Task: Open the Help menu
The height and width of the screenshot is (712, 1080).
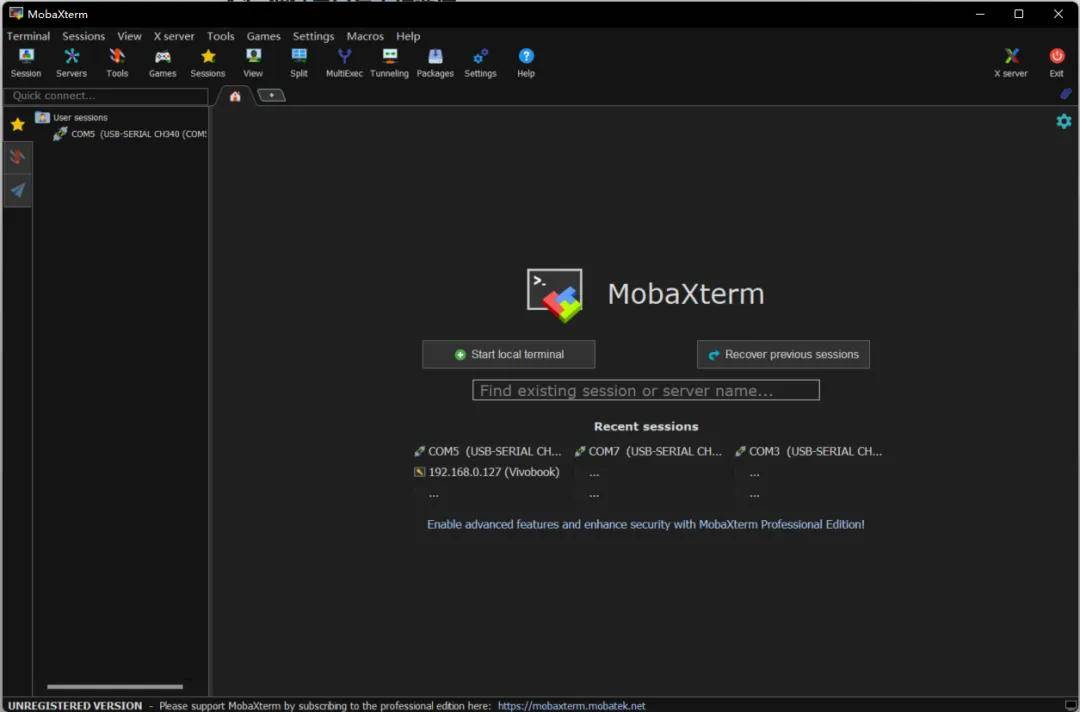Action: click(x=408, y=36)
